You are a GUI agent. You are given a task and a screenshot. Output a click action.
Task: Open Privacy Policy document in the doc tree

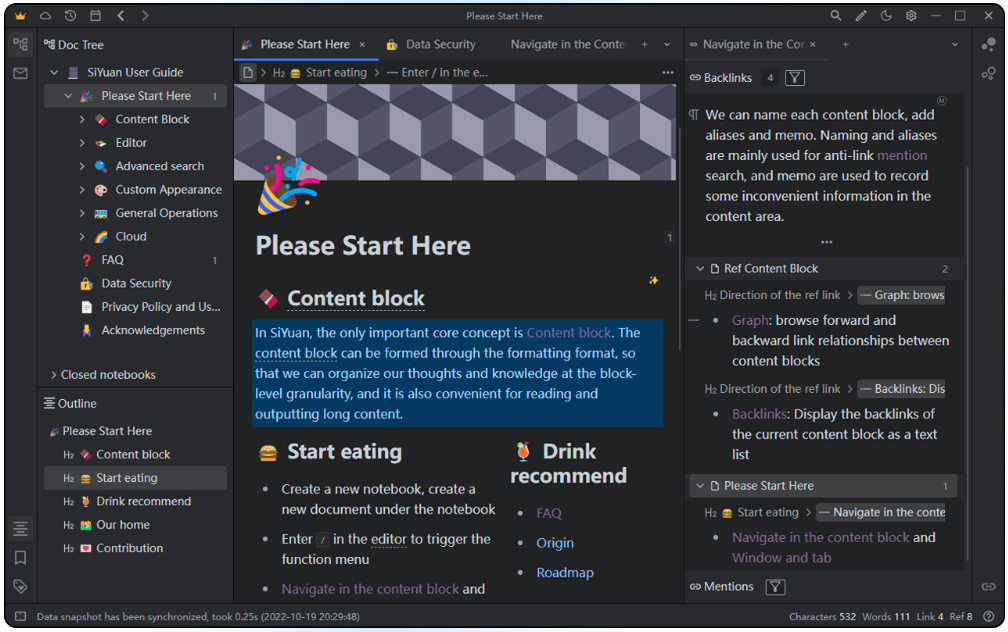tap(161, 307)
